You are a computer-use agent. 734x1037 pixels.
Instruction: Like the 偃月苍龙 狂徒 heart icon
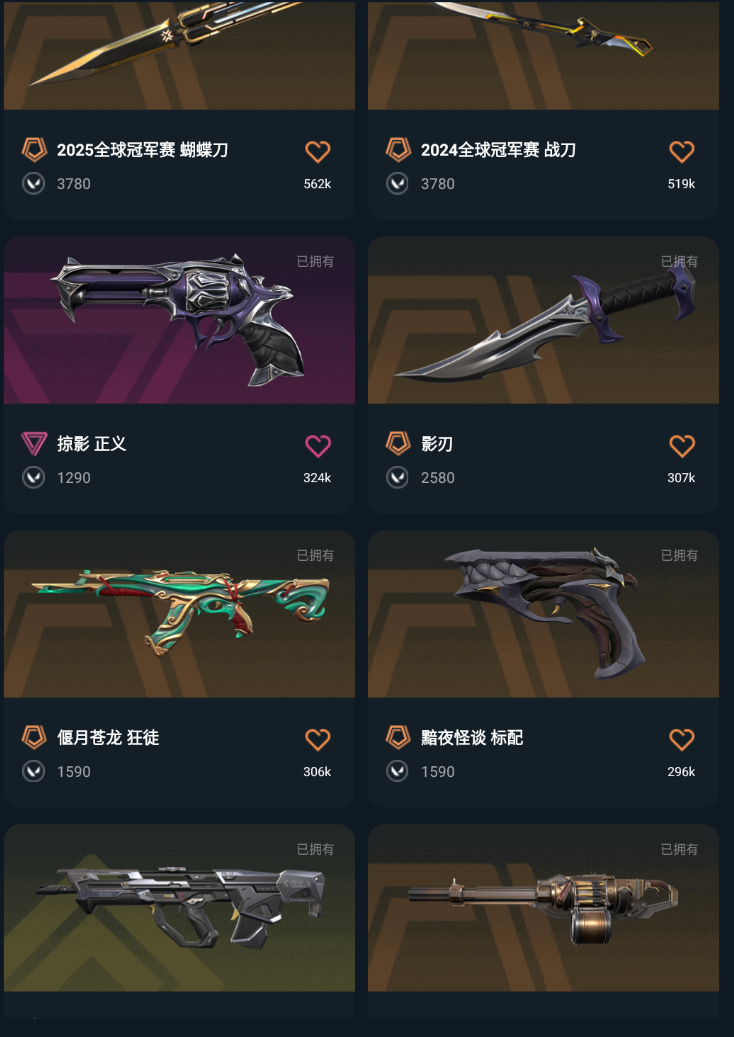tap(317, 739)
